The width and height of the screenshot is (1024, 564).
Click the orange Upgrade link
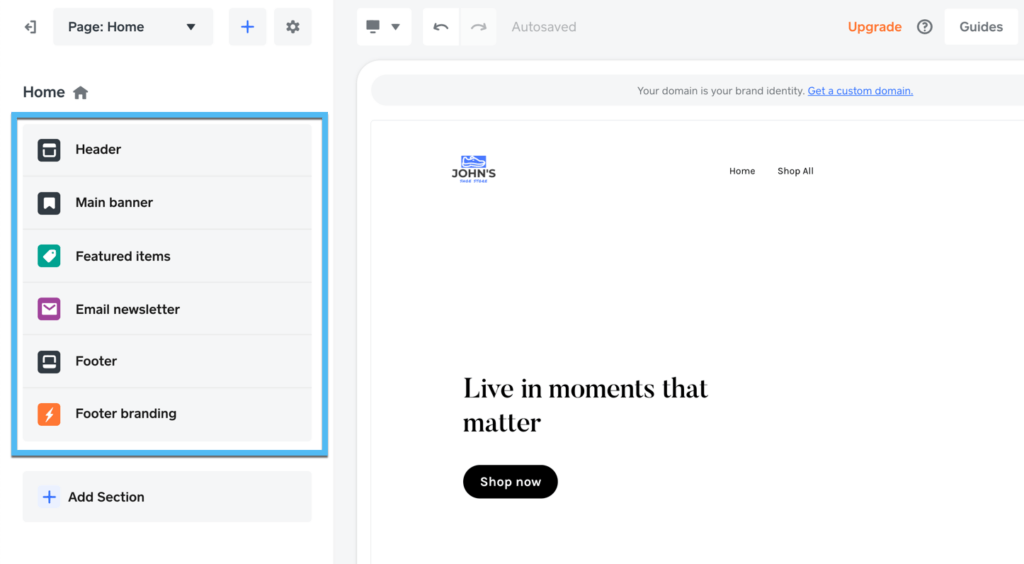[874, 27]
